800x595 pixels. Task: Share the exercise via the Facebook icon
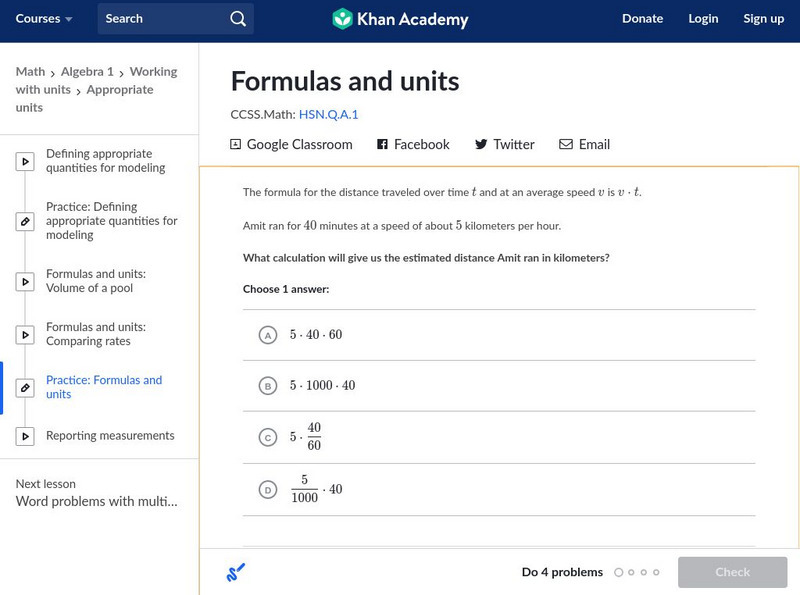pyautogui.click(x=381, y=144)
